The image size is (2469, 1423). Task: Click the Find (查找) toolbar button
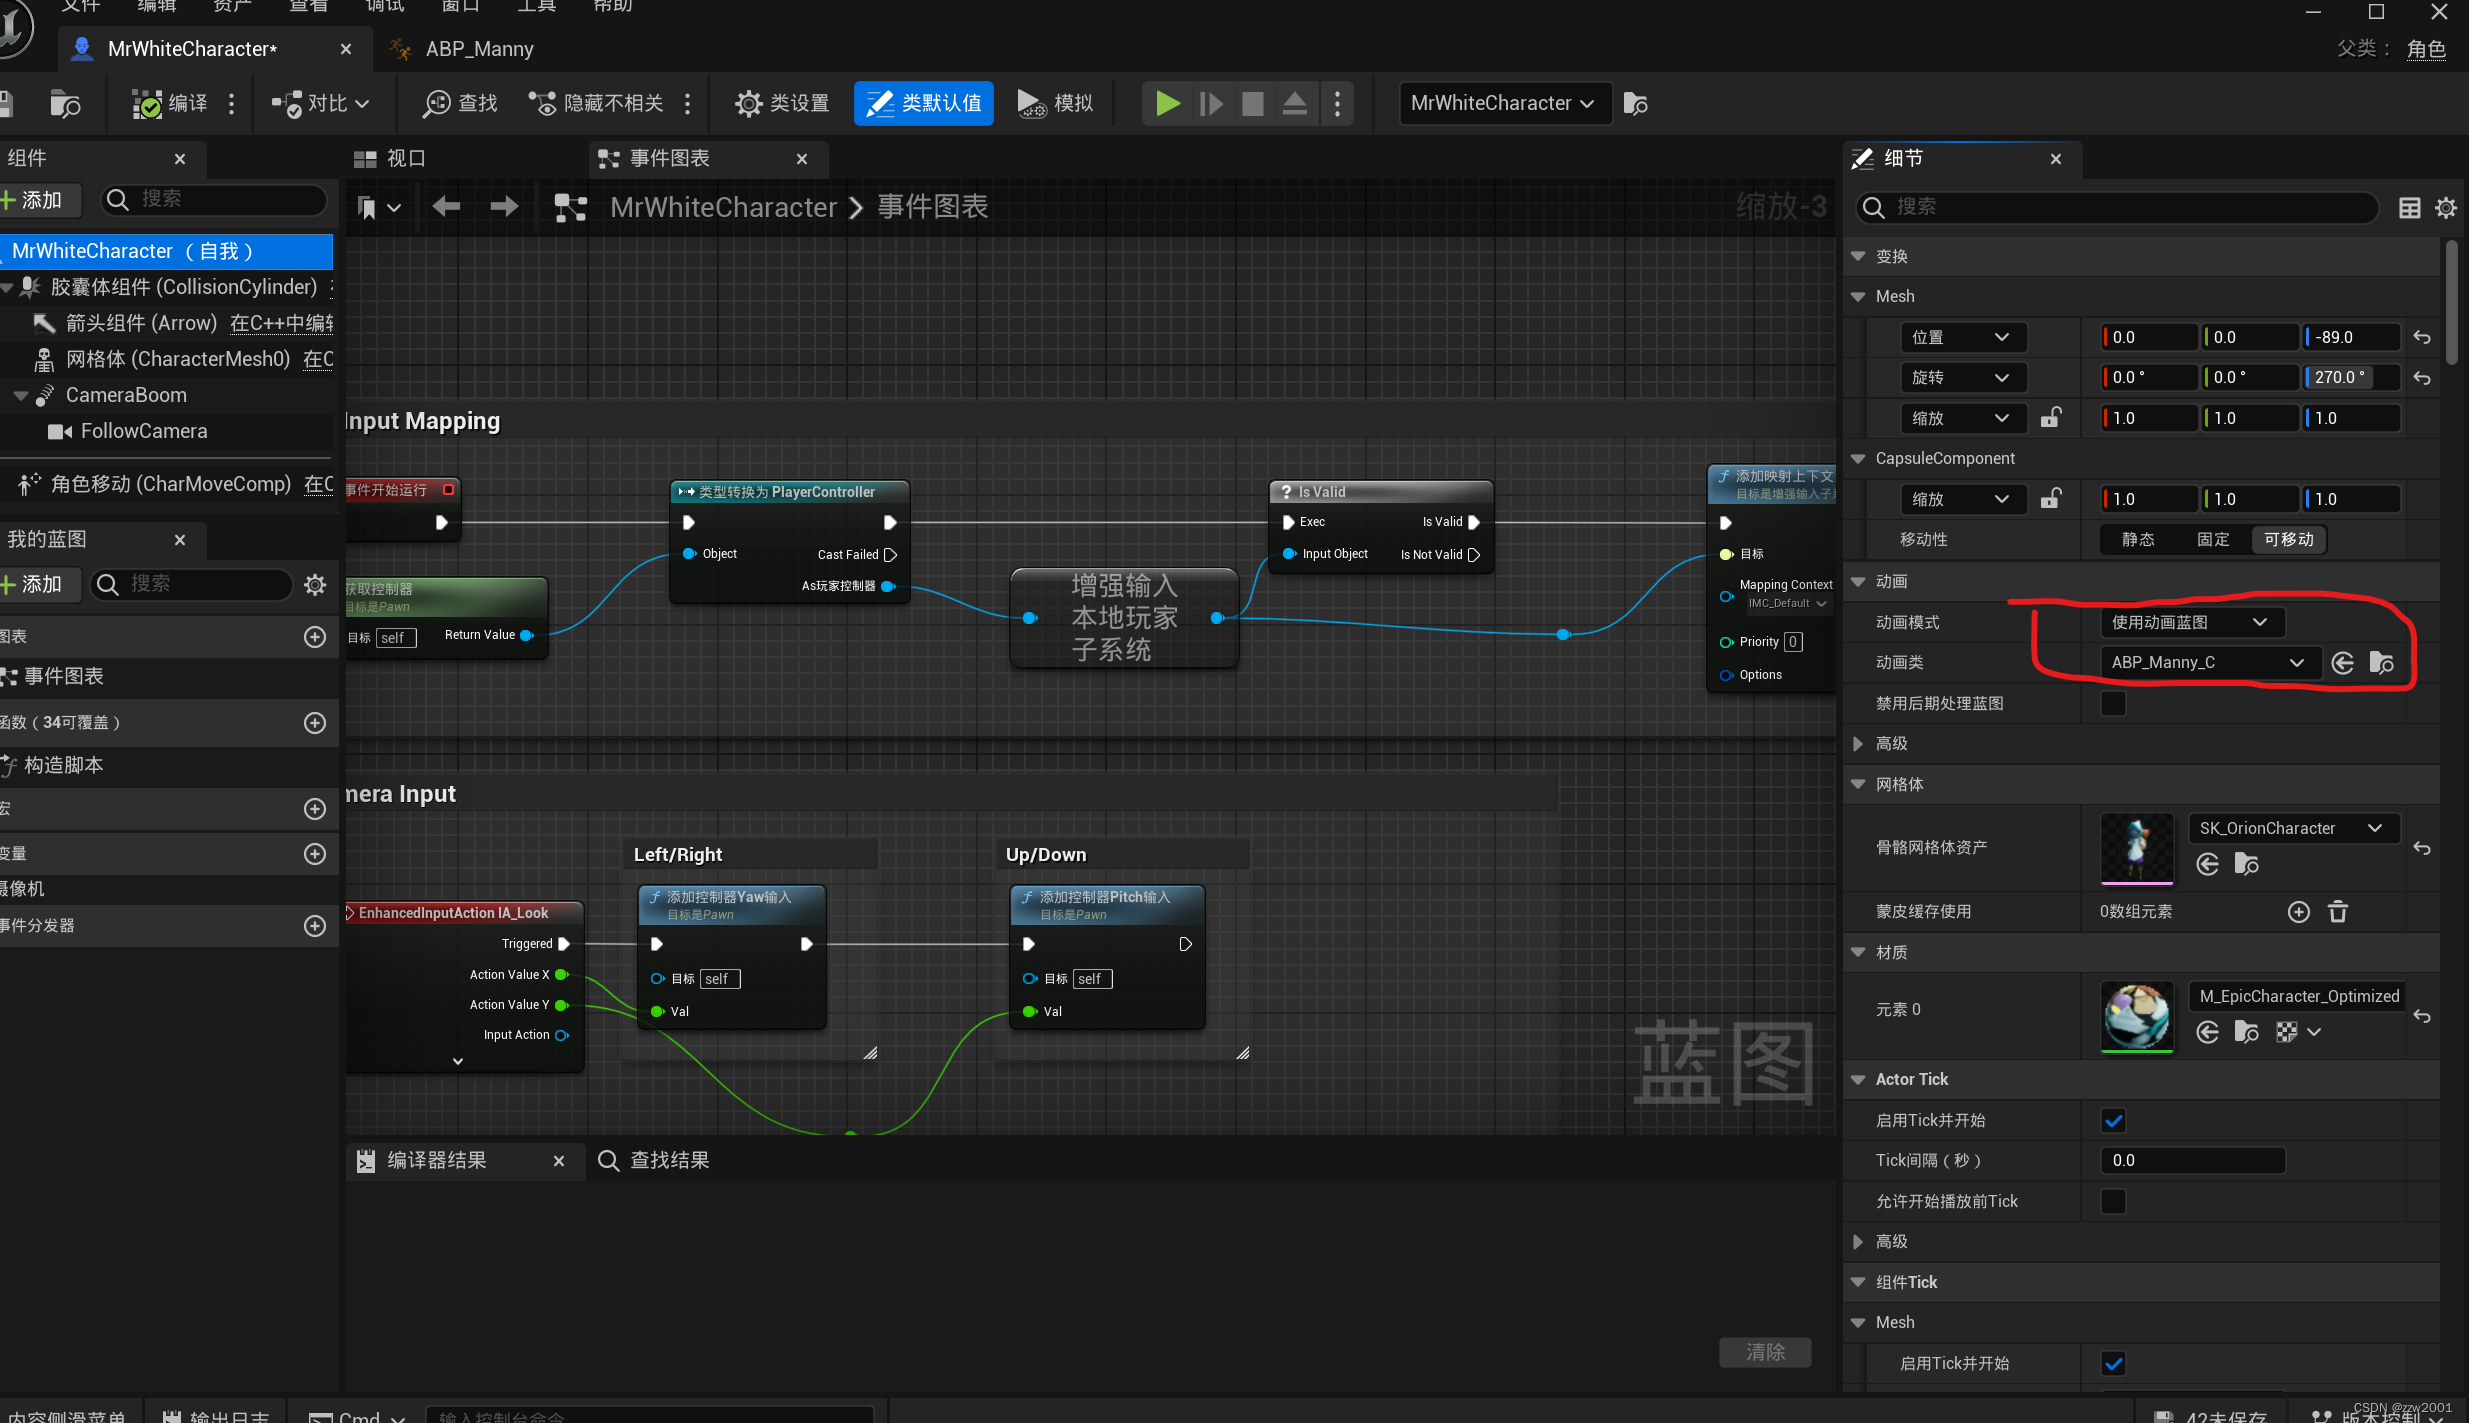[460, 103]
